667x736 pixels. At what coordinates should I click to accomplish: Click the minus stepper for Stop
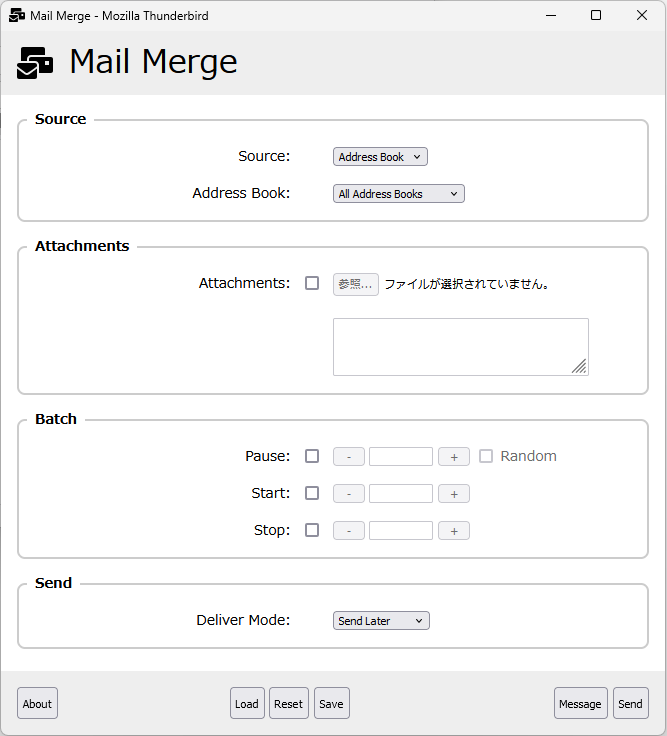(x=348, y=531)
